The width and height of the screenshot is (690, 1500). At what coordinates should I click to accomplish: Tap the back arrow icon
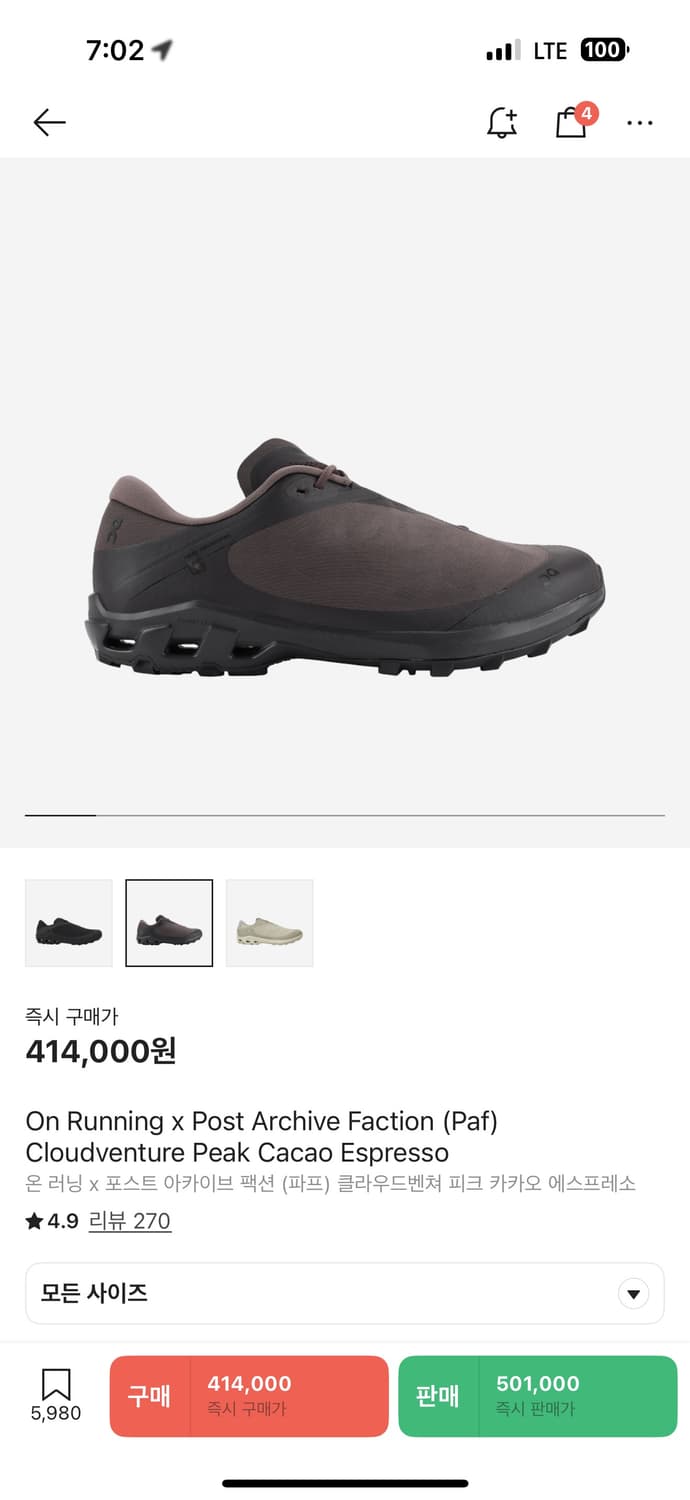pos(49,123)
